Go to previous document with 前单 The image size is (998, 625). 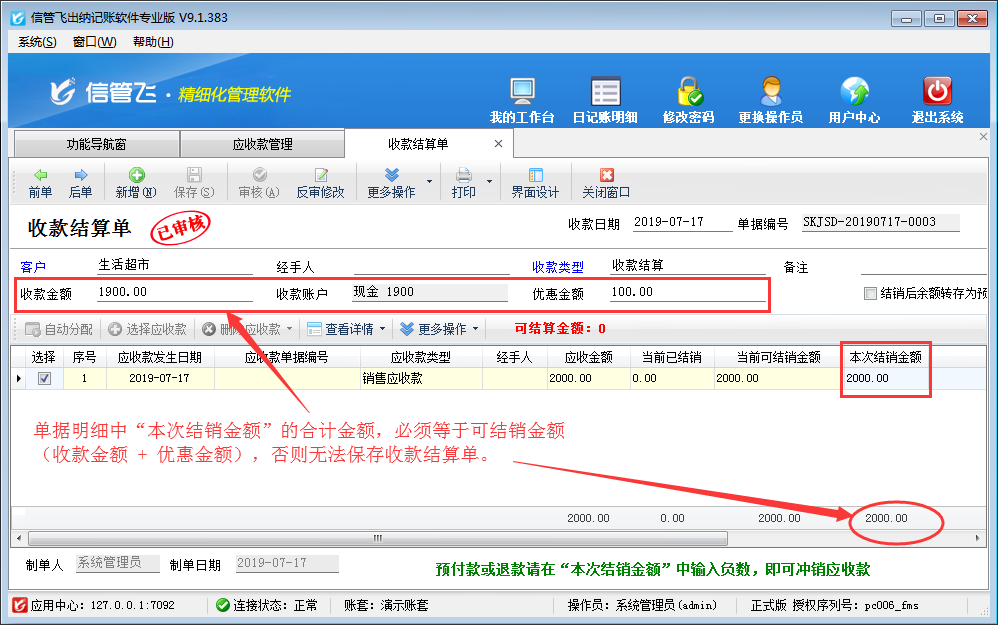(x=40, y=183)
